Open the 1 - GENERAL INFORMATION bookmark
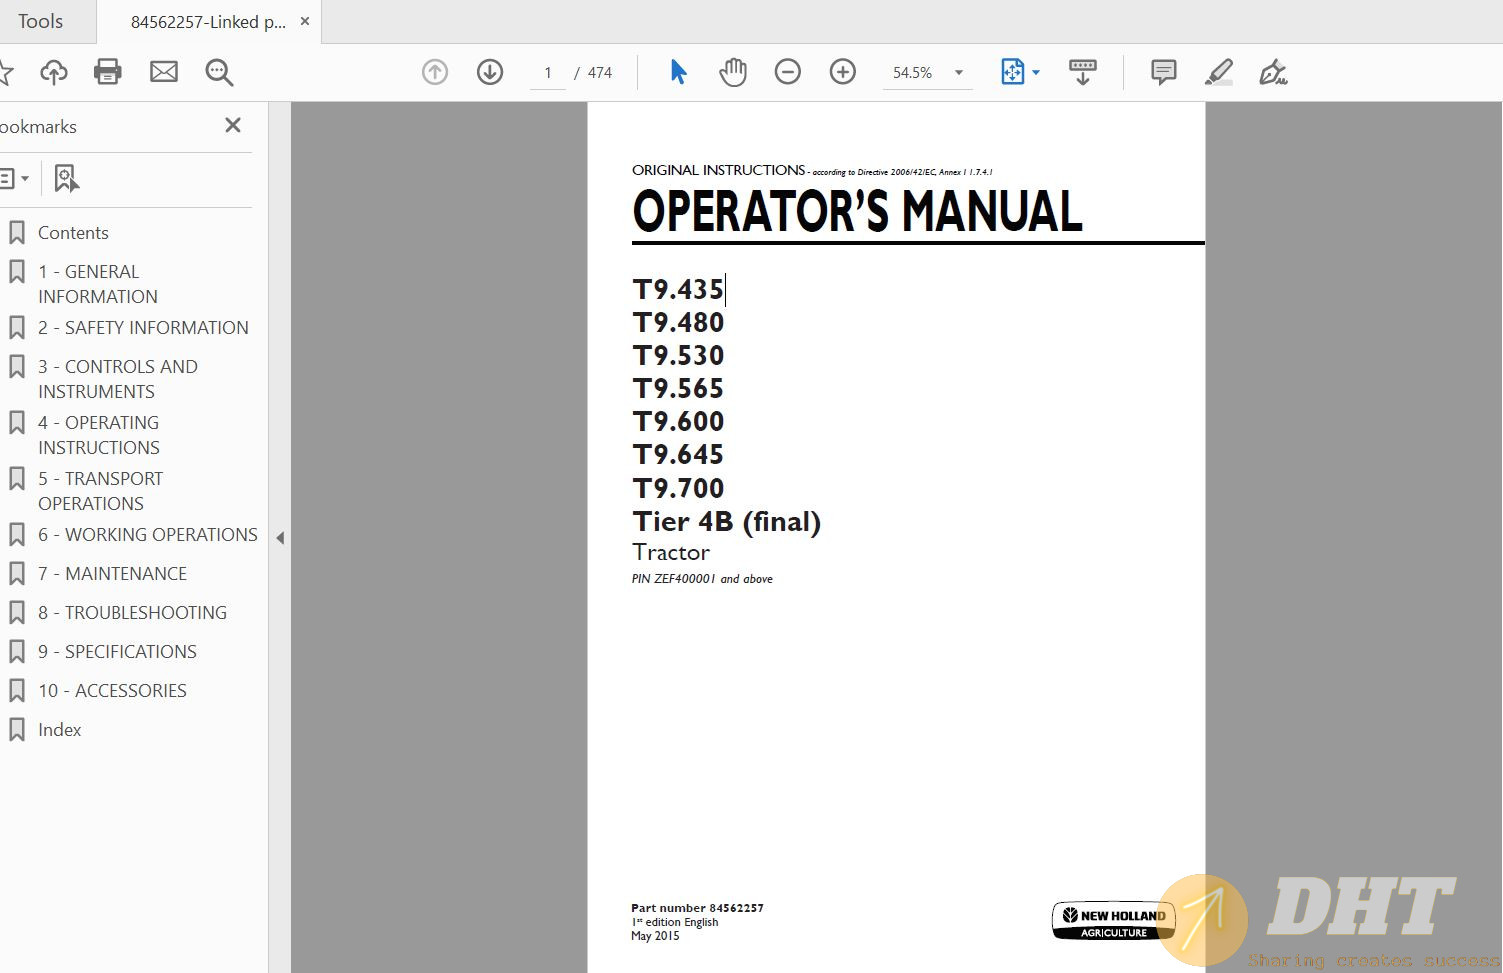The image size is (1503, 973). (98, 284)
